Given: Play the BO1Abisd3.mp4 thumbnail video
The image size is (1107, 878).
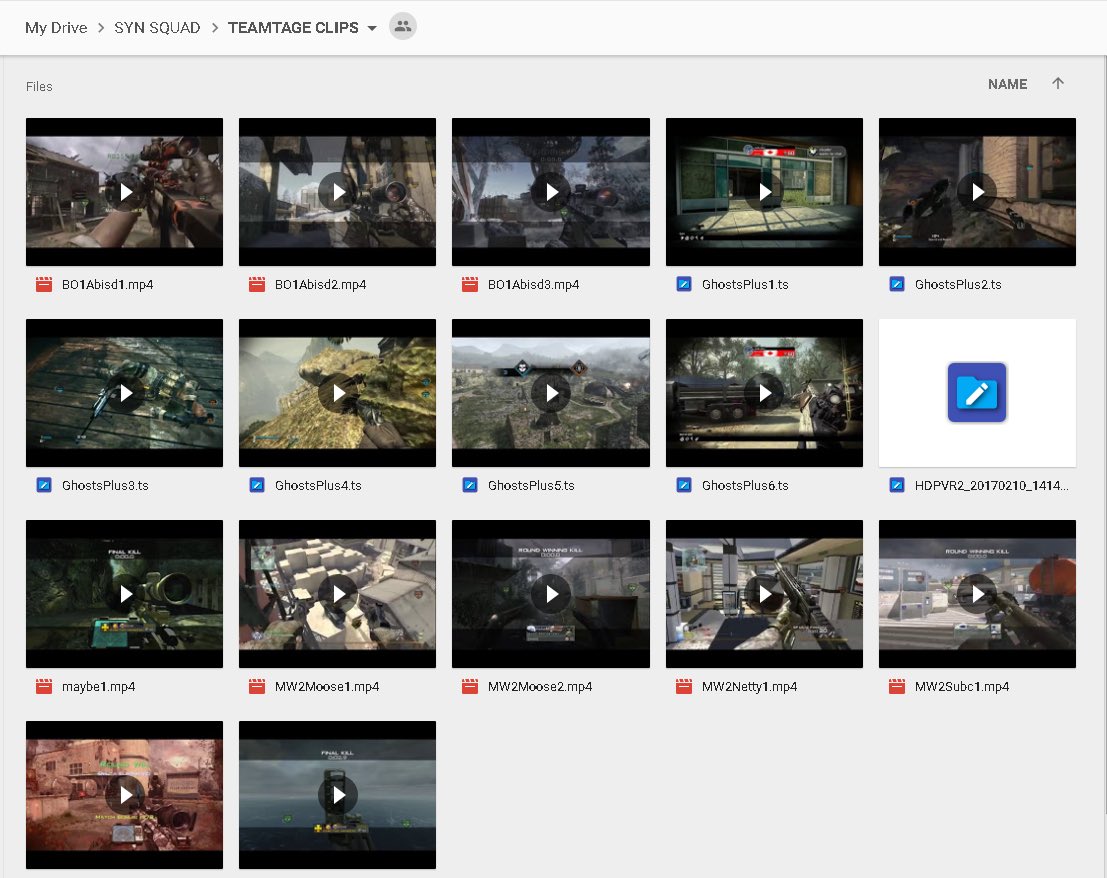Looking at the screenshot, I should (551, 192).
